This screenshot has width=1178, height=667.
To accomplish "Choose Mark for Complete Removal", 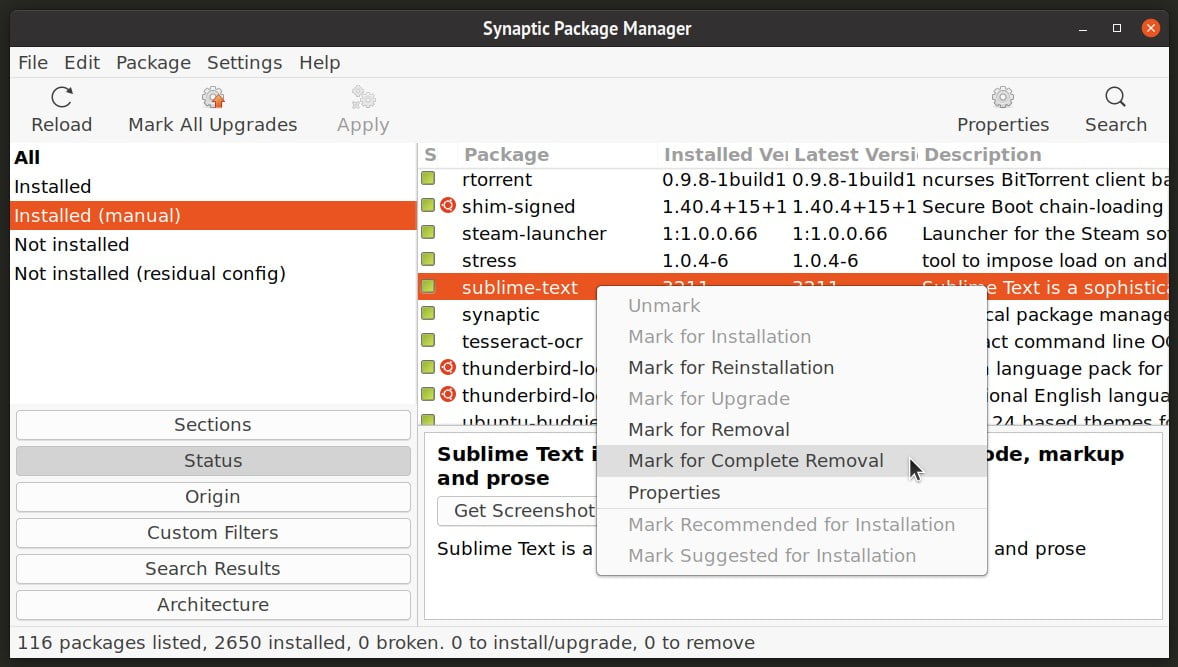I will tap(791, 460).
